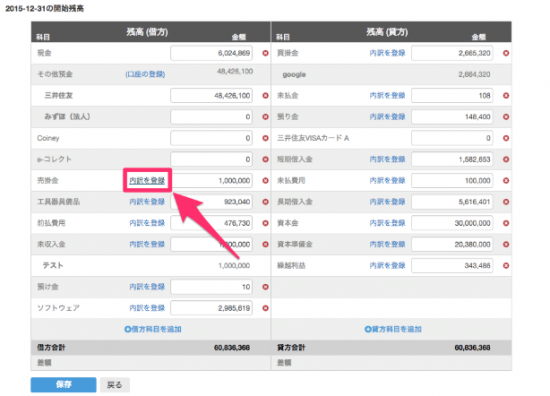Select the テスト sub-account row text
The height and width of the screenshot is (396, 550).
point(53,266)
